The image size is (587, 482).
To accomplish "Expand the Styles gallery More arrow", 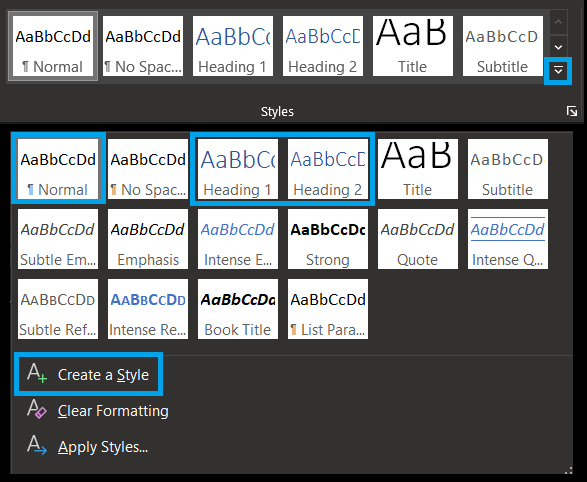I will coord(558,70).
